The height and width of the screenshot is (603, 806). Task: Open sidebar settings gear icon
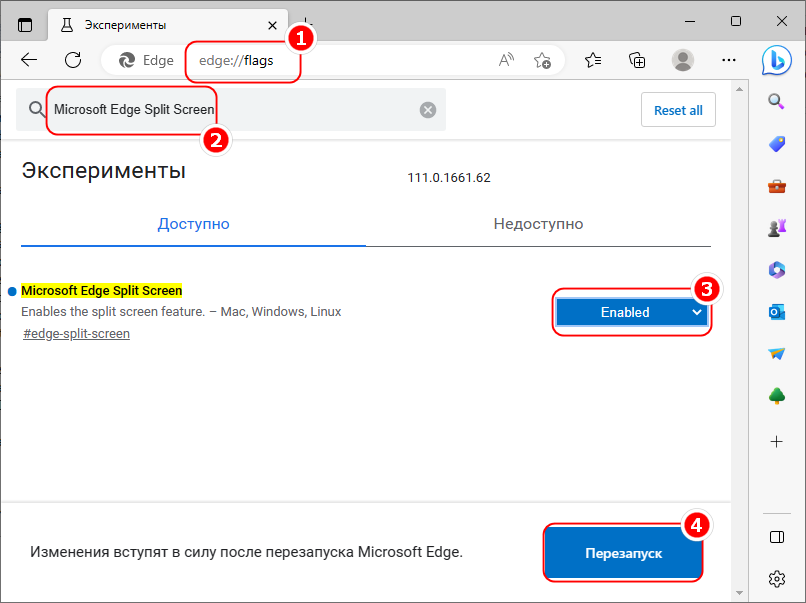pyautogui.click(x=777, y=579)
